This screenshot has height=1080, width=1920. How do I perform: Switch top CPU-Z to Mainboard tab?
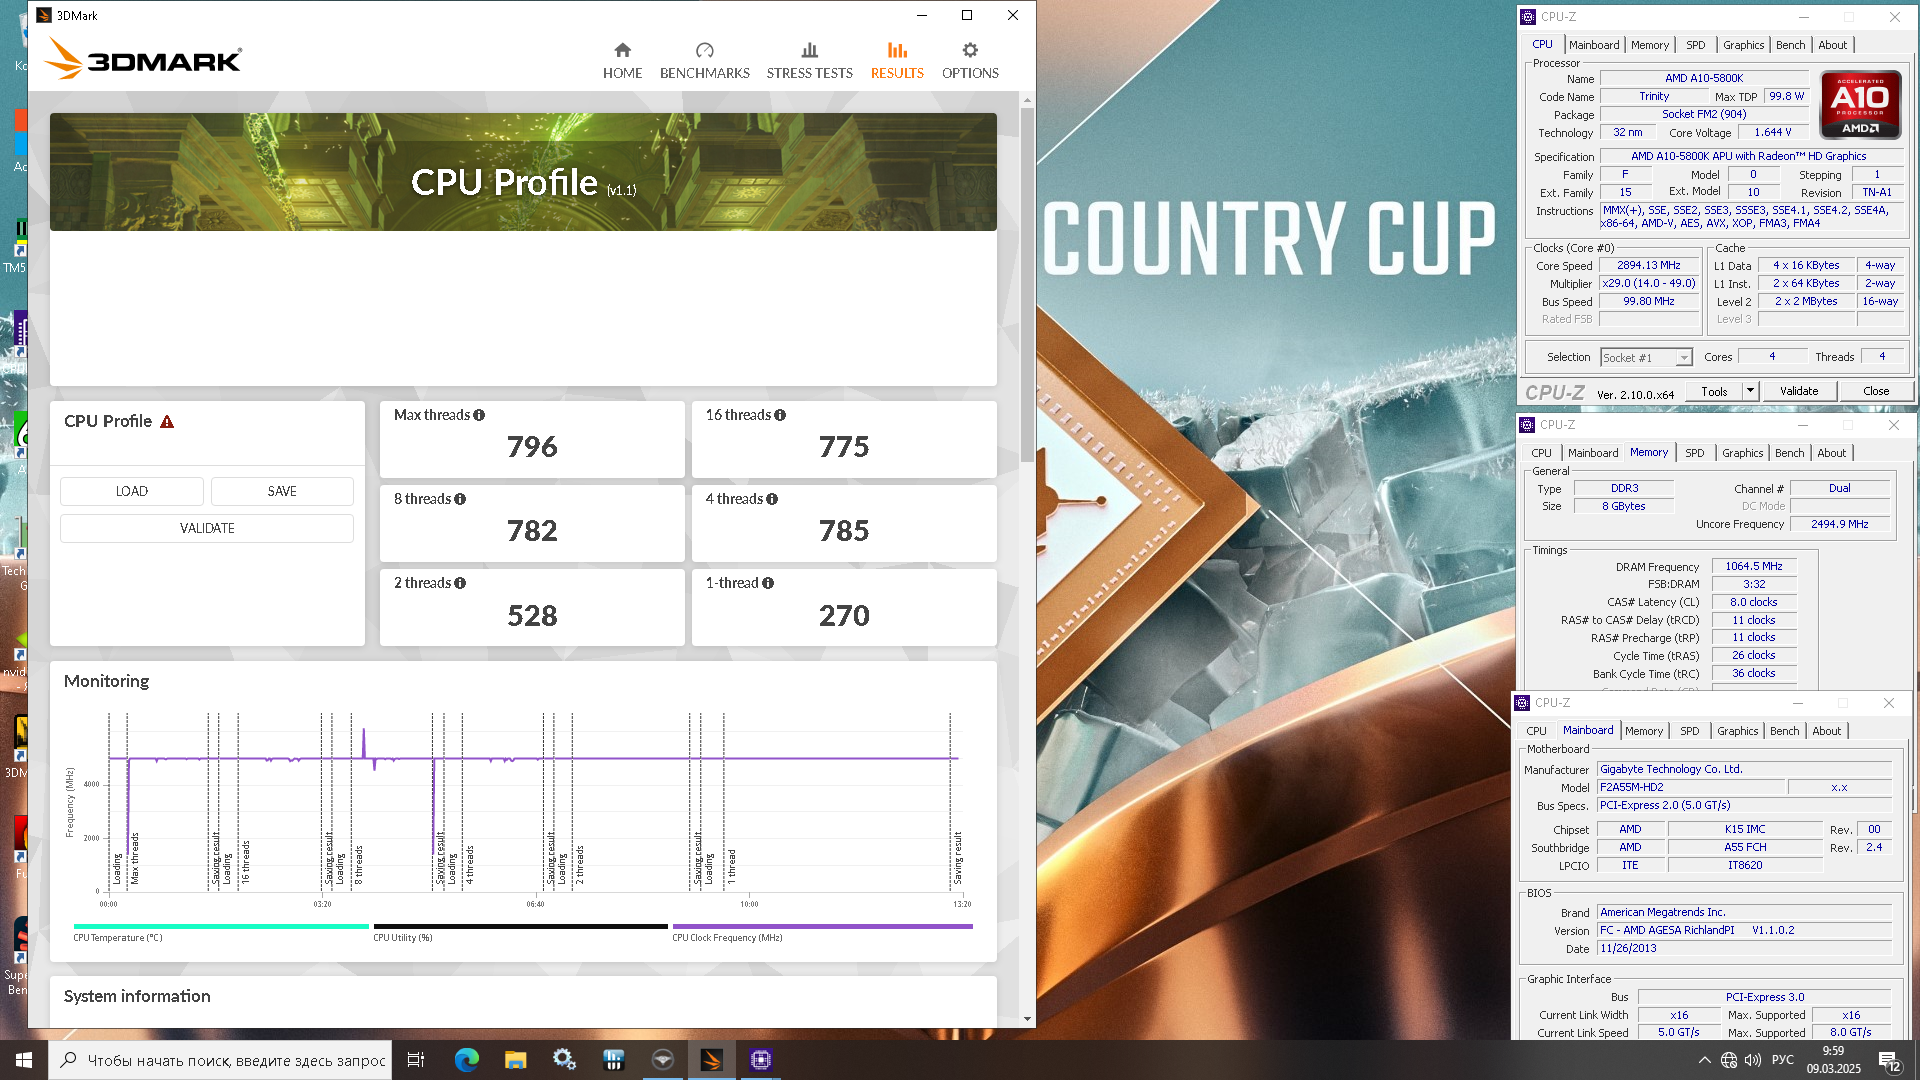pyautogui.click(x=1594, y=45)
